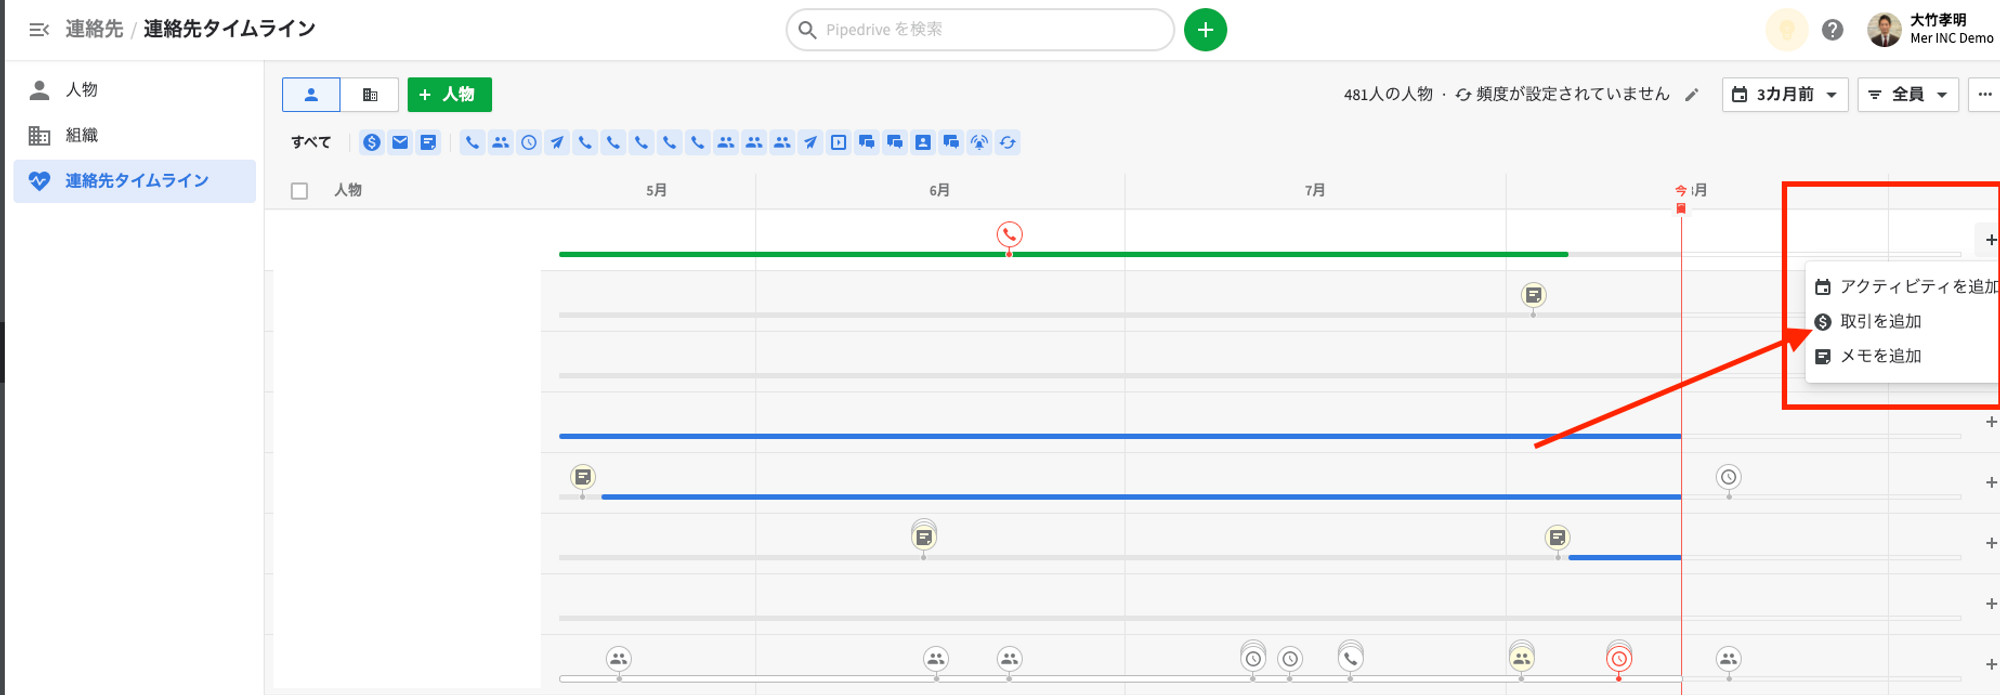This screenshot has width=2000, height=695.
Task: Filter by alarm bell activity icon
Action: point(979,142)
